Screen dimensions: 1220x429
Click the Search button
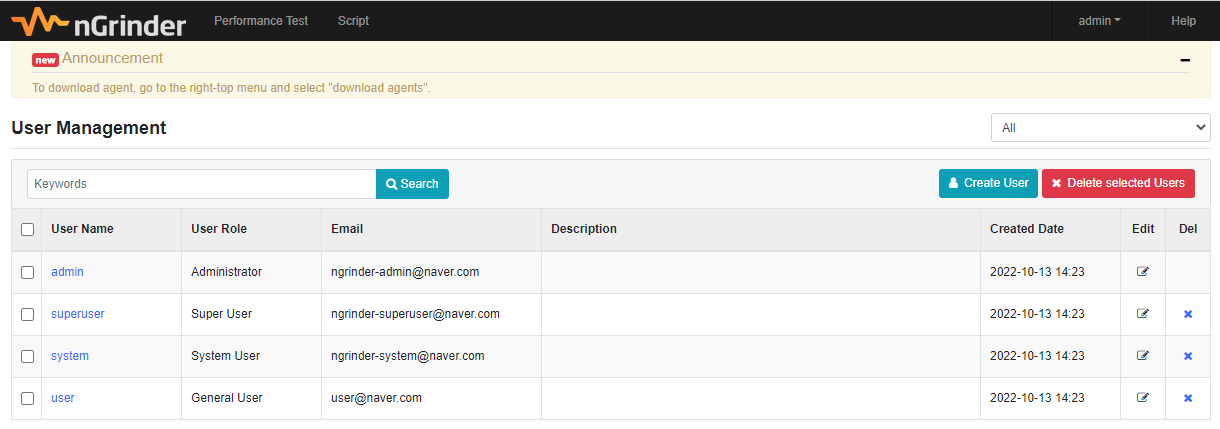(412, 184)
